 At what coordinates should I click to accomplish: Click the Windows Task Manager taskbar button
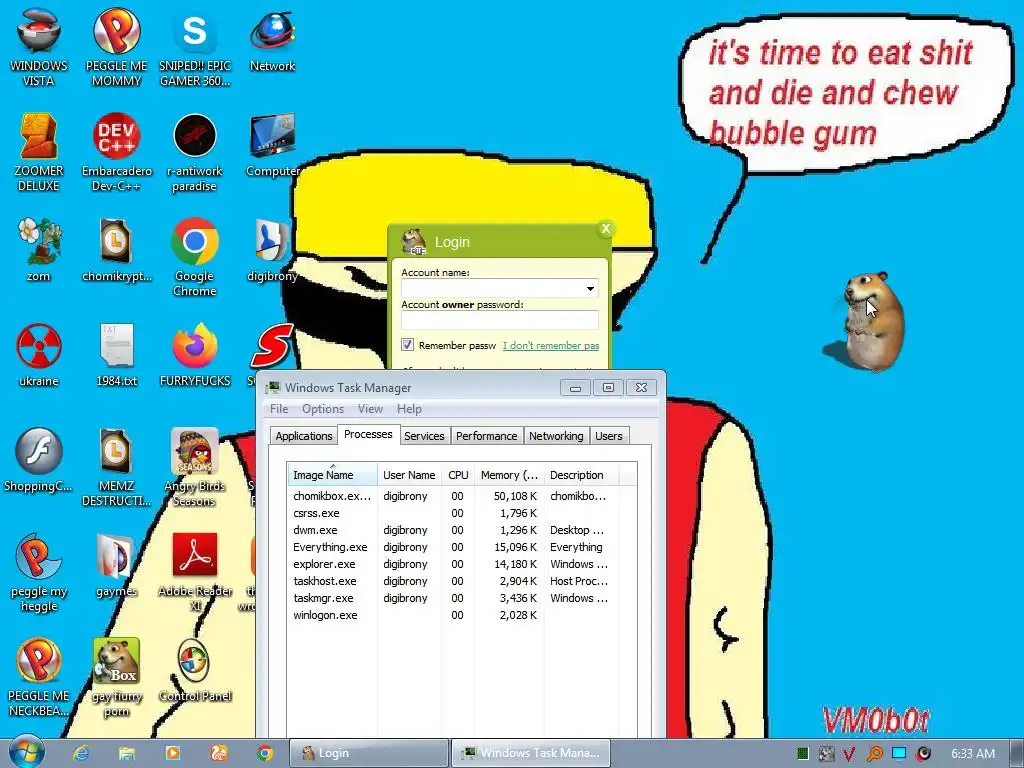(x=531, y=753)
